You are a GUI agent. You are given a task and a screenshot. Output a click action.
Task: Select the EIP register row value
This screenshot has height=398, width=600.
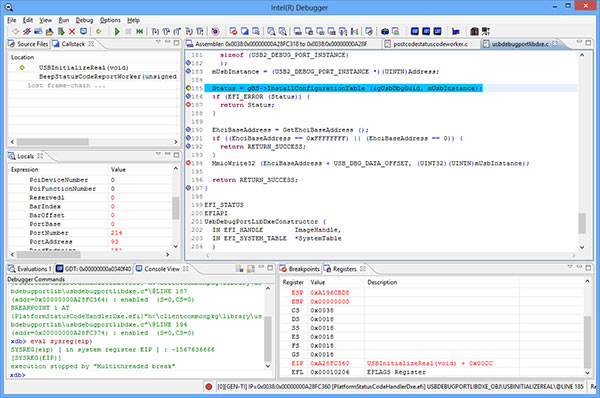pos(329,363)
